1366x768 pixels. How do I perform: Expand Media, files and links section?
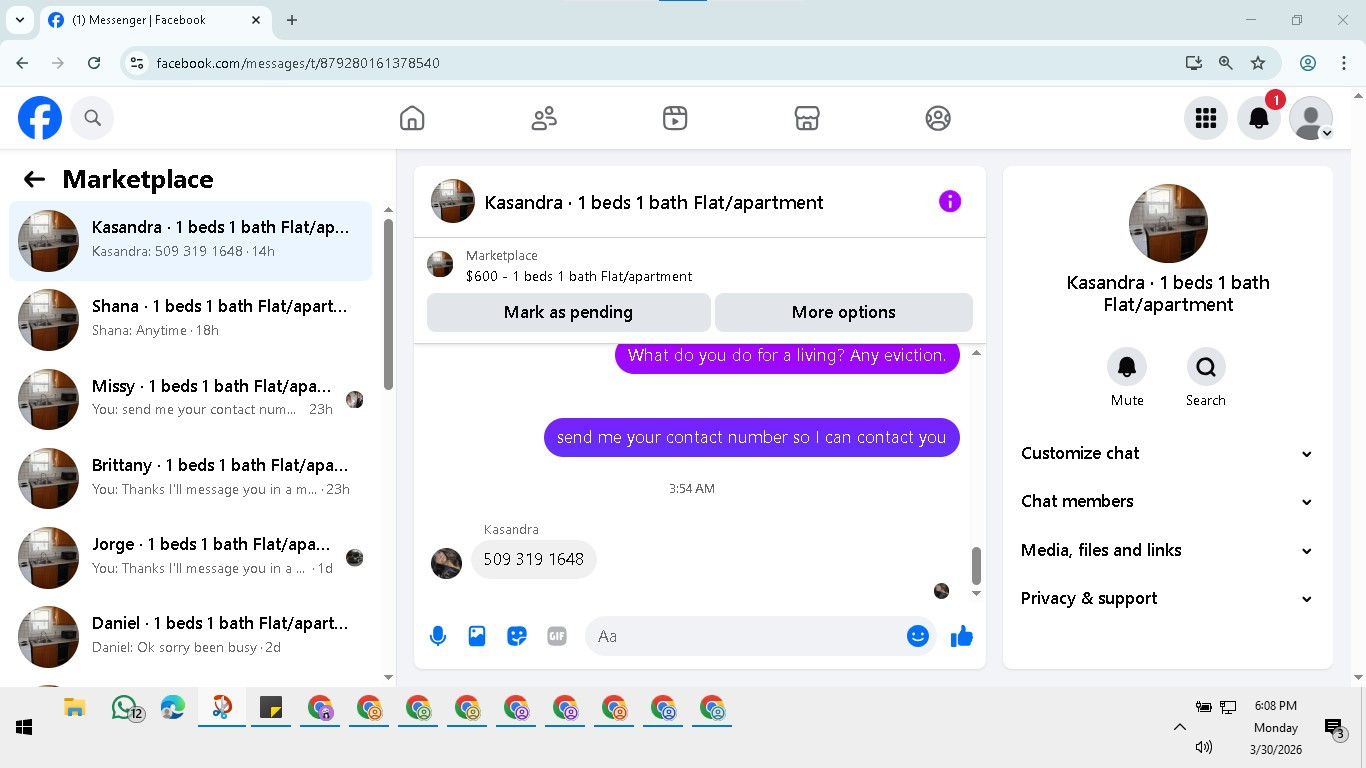(1167, 550)
